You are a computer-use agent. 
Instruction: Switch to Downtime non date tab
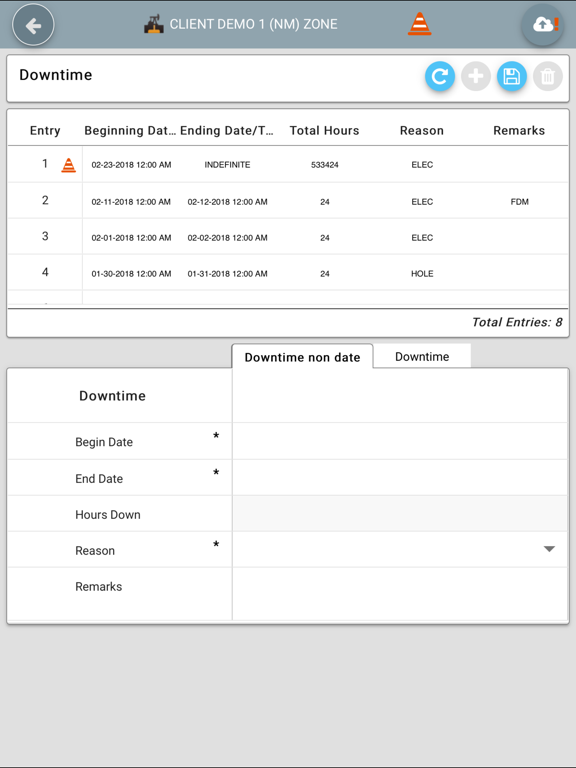pos(302,357)
